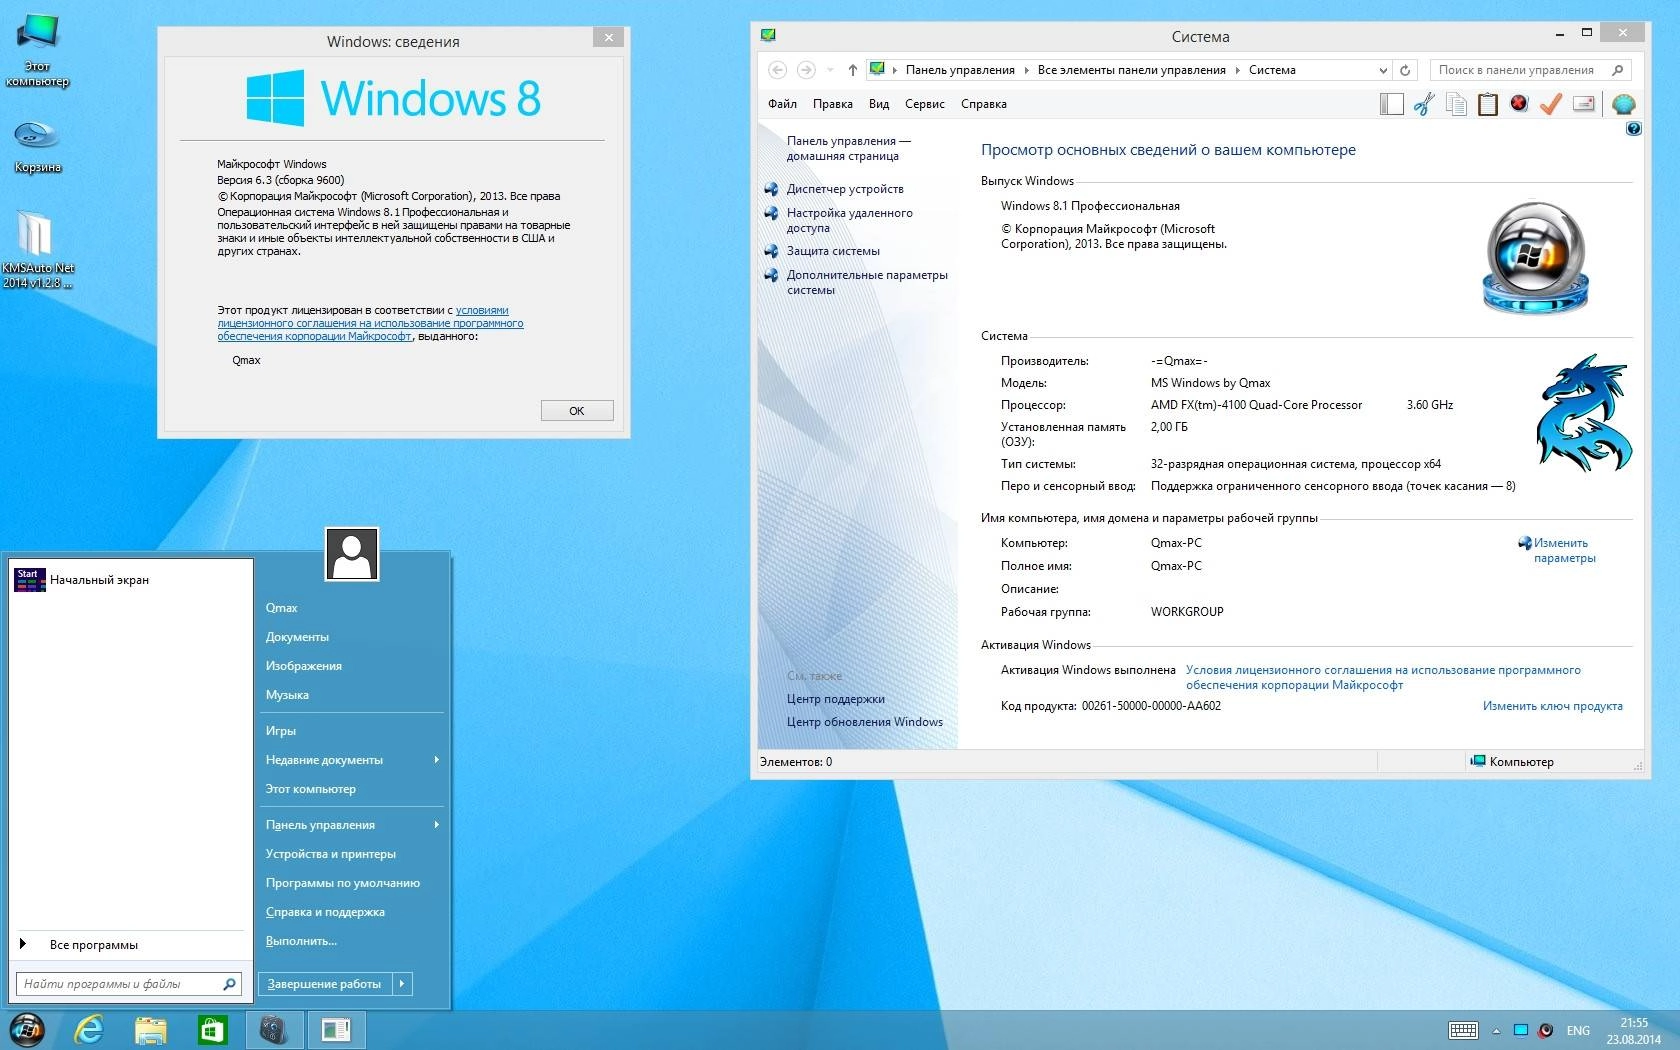Expand Недавние документы submenu arrow

436,760
